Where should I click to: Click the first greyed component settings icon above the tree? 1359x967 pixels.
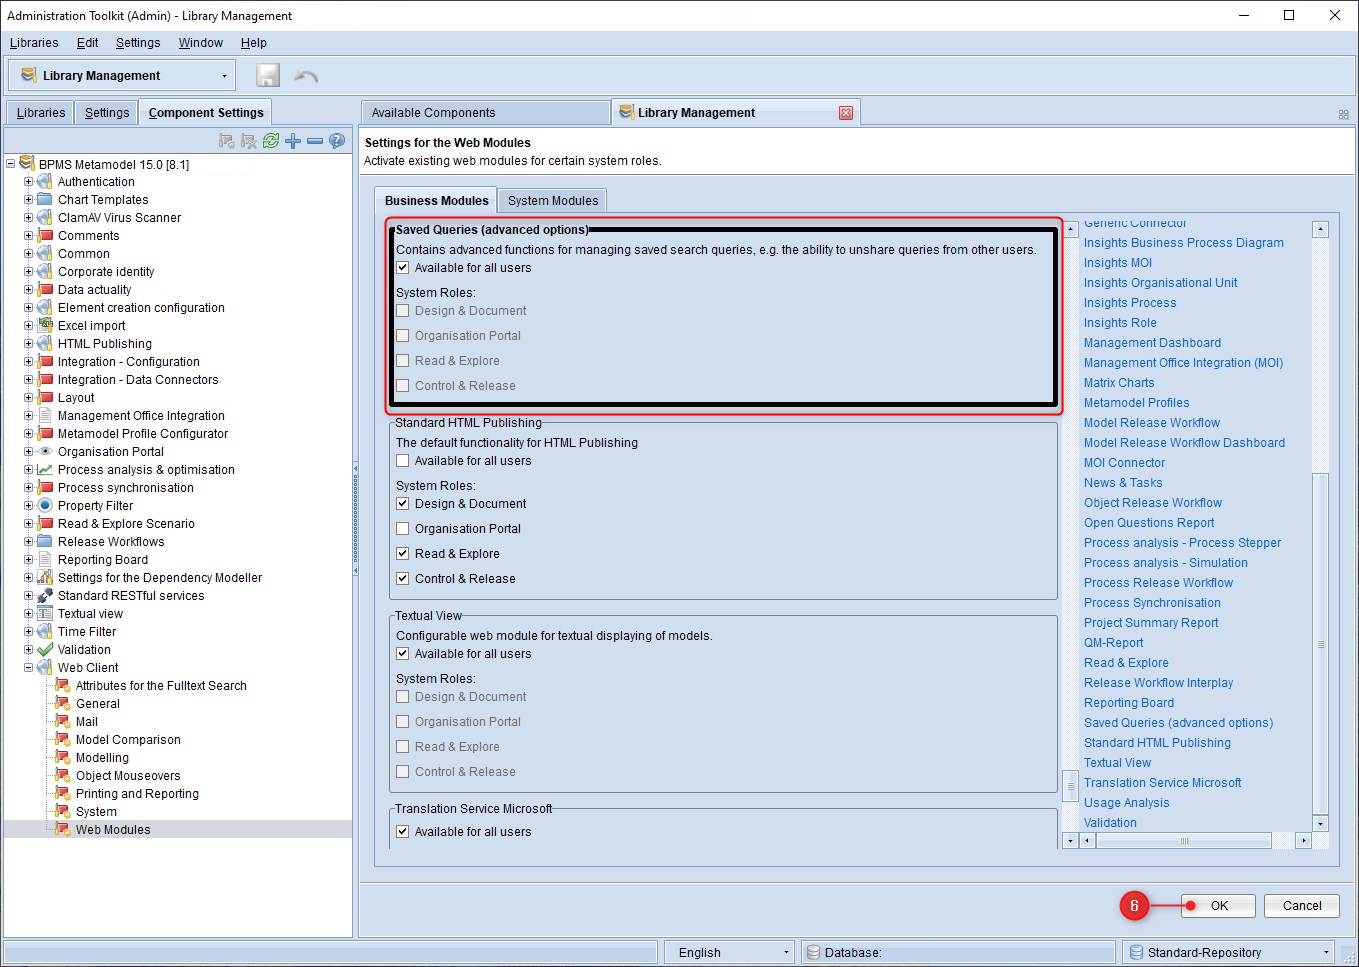[227, 141]
